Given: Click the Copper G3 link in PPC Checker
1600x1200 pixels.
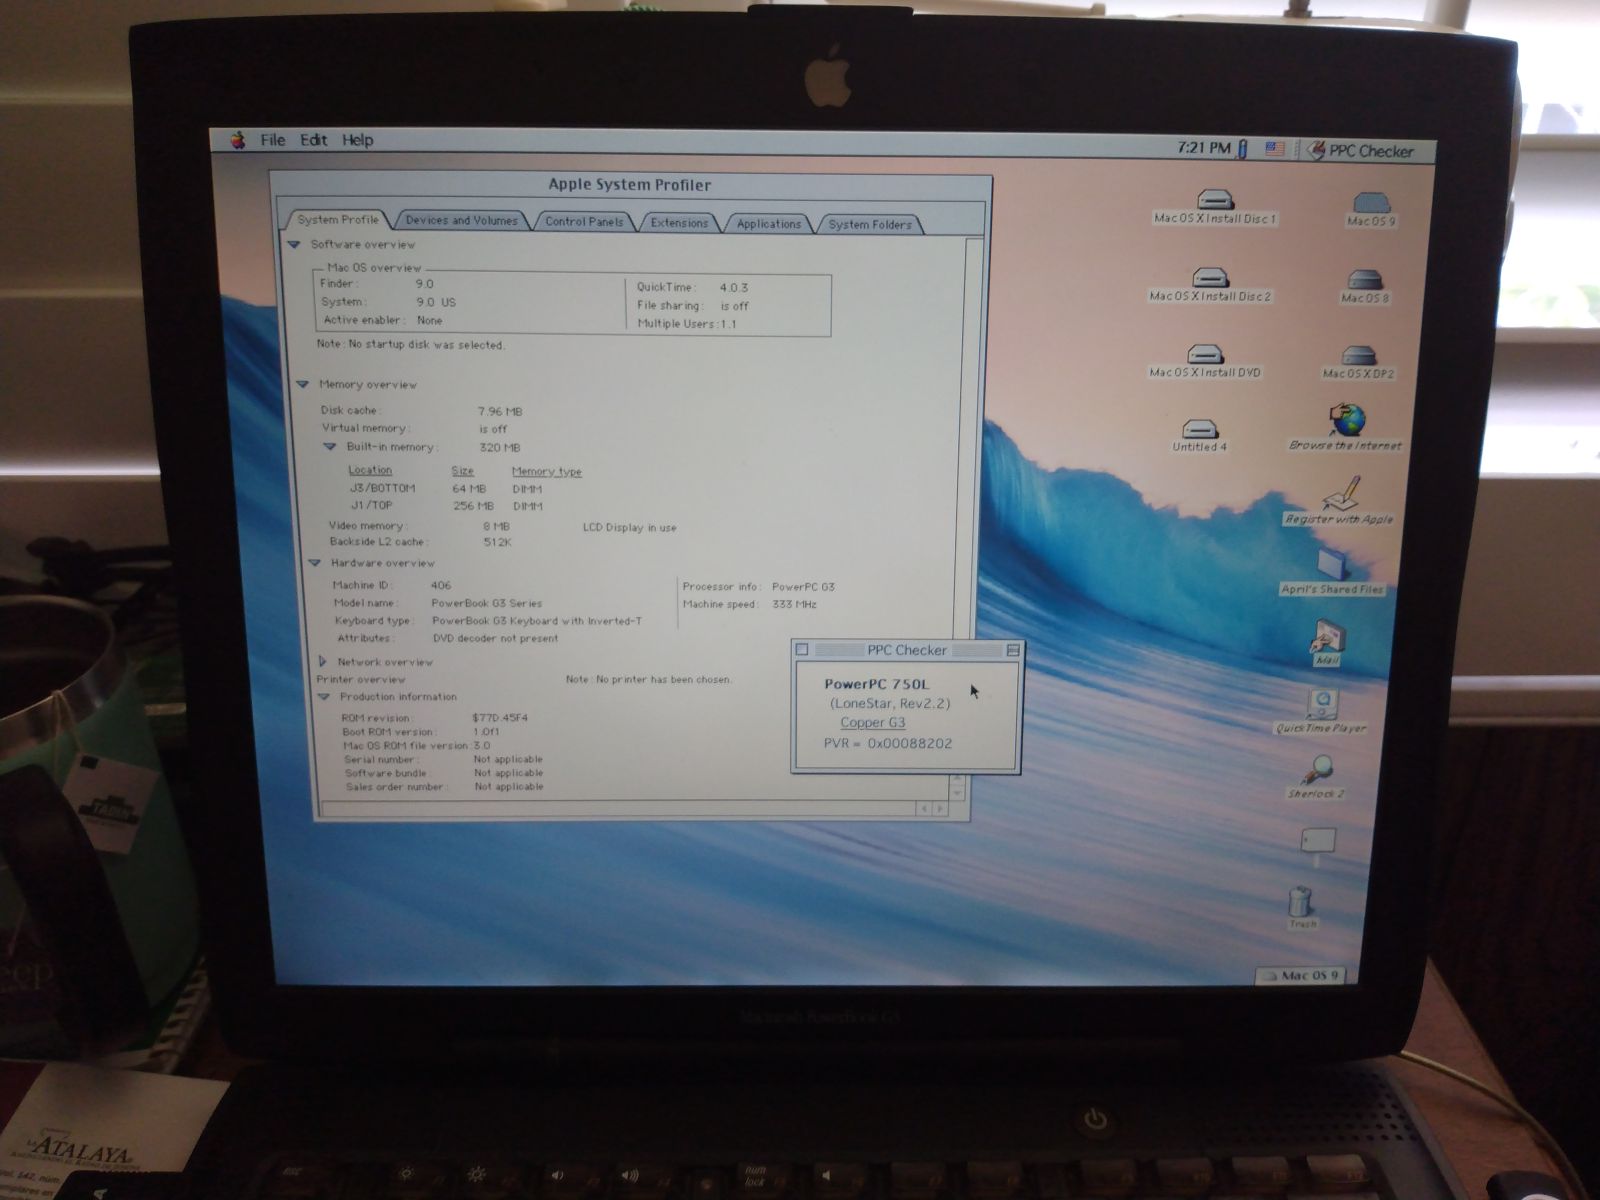Looking at the screenshot, I should [873, 722].
